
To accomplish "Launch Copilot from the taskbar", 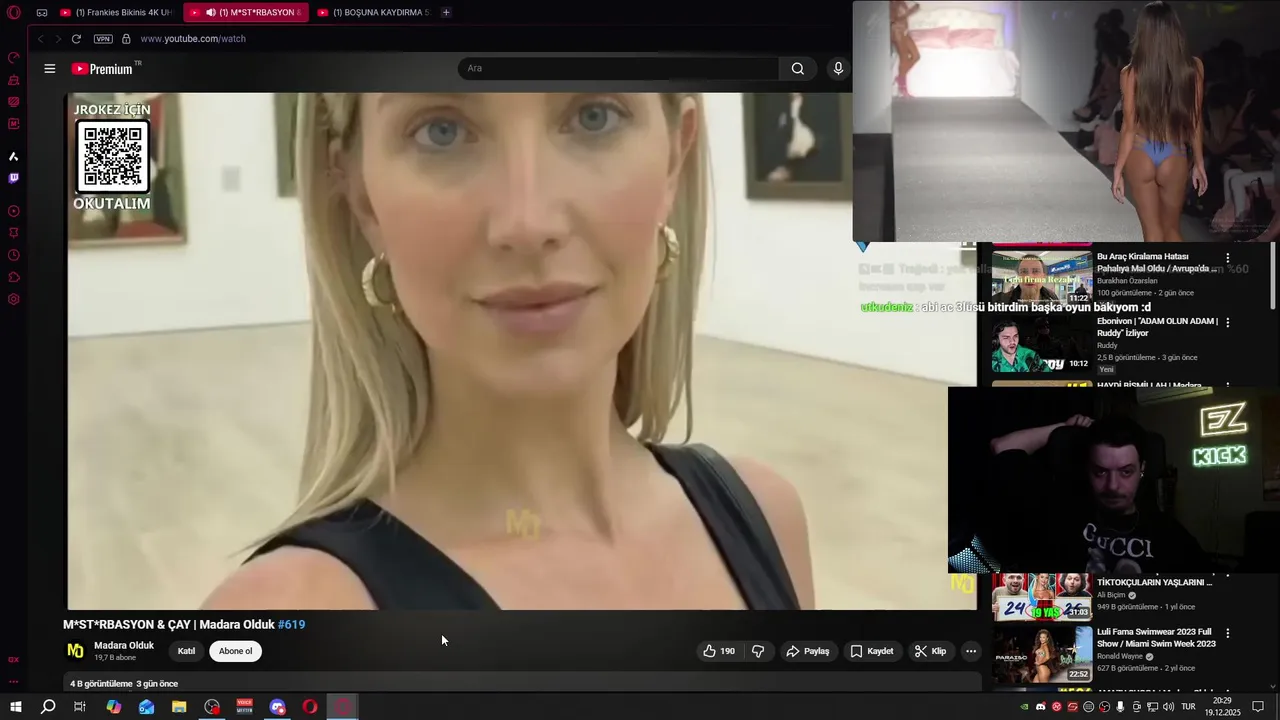I will [x=114, y=707].
